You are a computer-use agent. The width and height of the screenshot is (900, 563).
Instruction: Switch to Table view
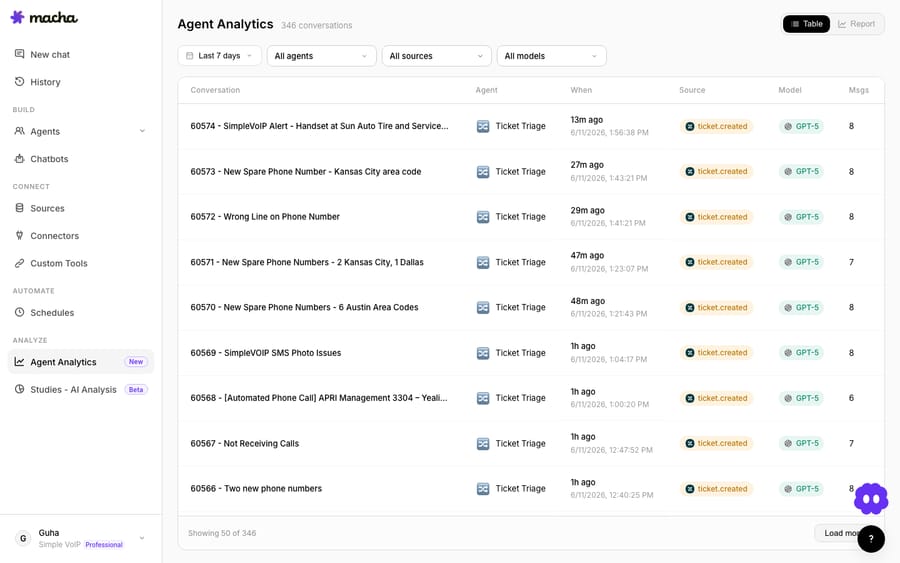pos(806,24)
